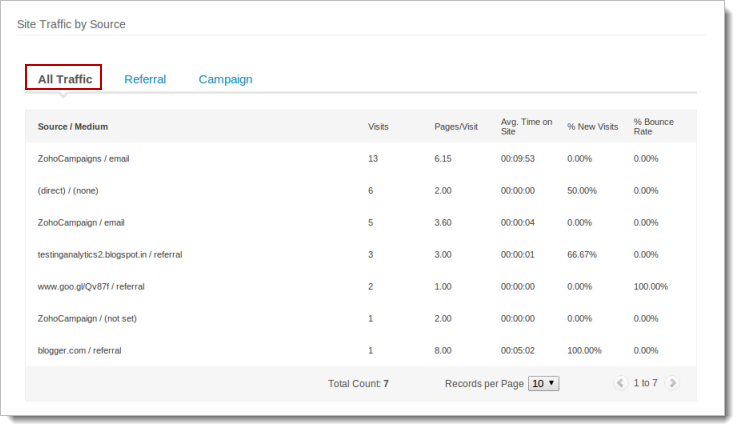The width and height of the screenshot is (740, 431).
Task: Sort by % New Visits column
Action: coord(592,127)
